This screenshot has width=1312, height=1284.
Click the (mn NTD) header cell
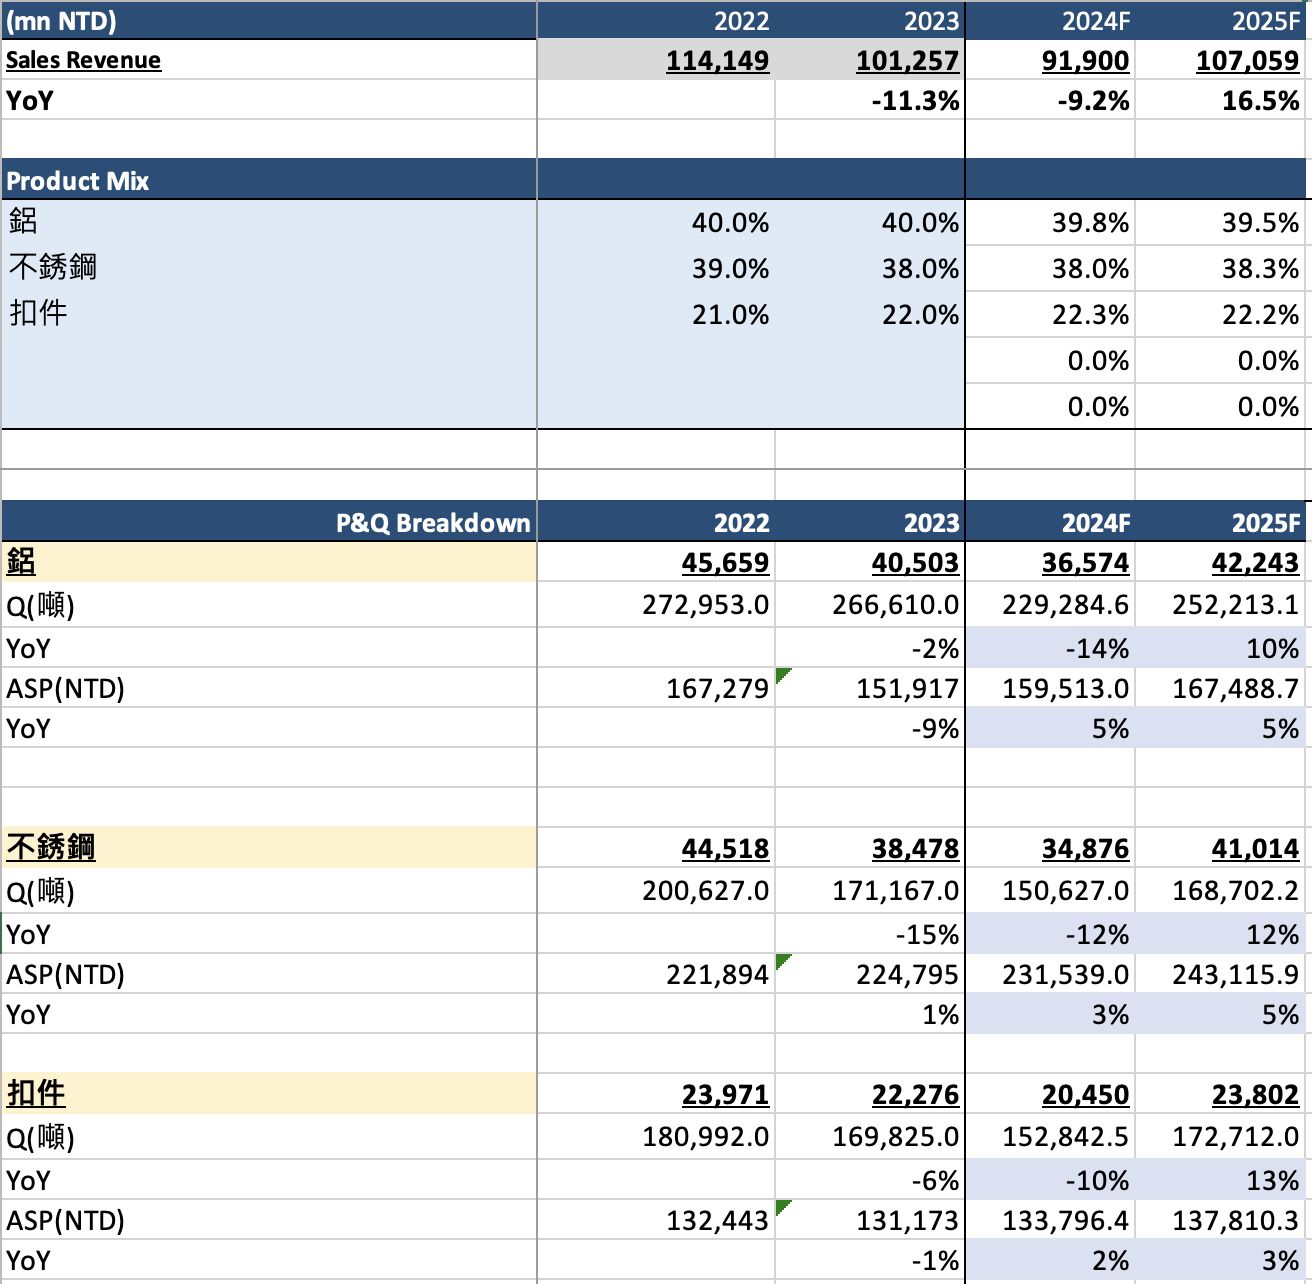tap(62, 21)
